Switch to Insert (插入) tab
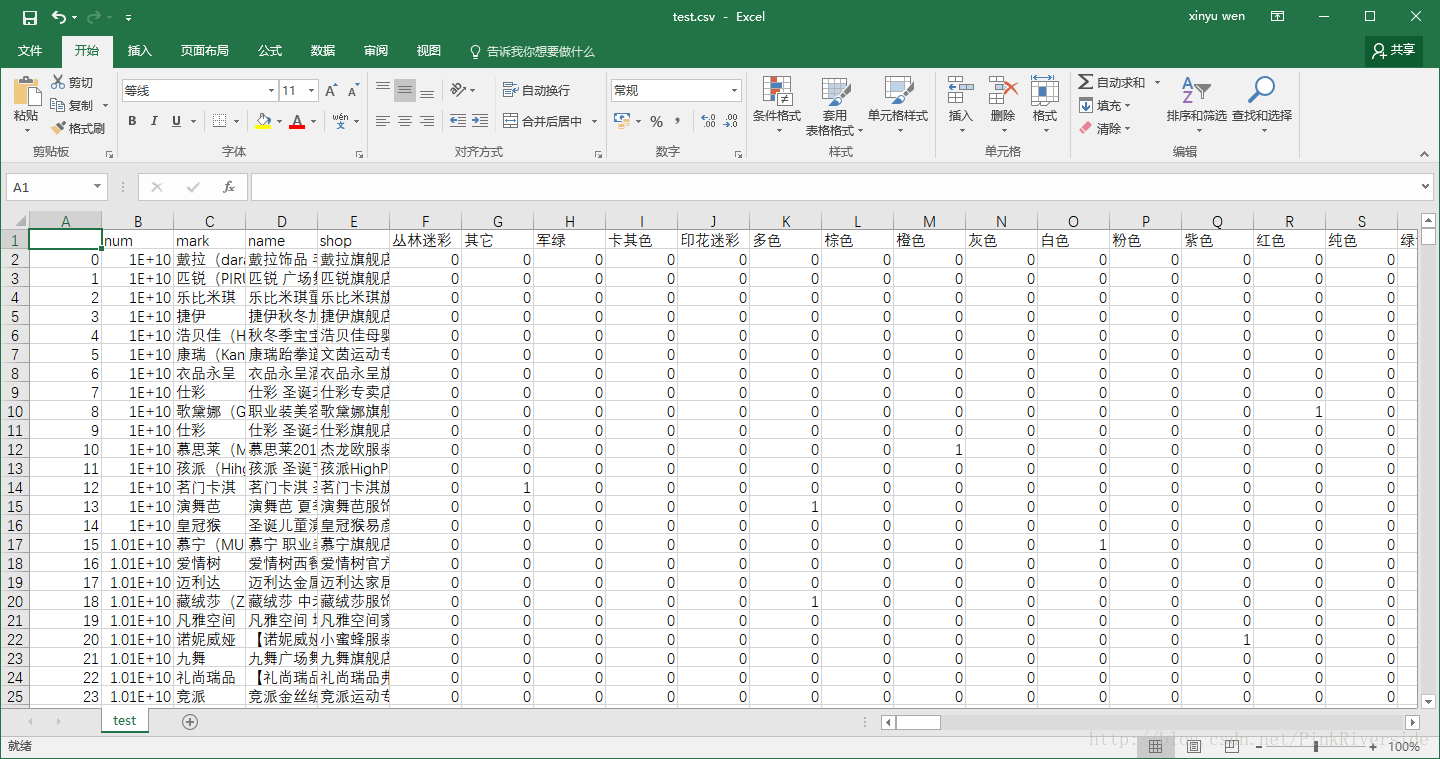 [x=140, y=51]
